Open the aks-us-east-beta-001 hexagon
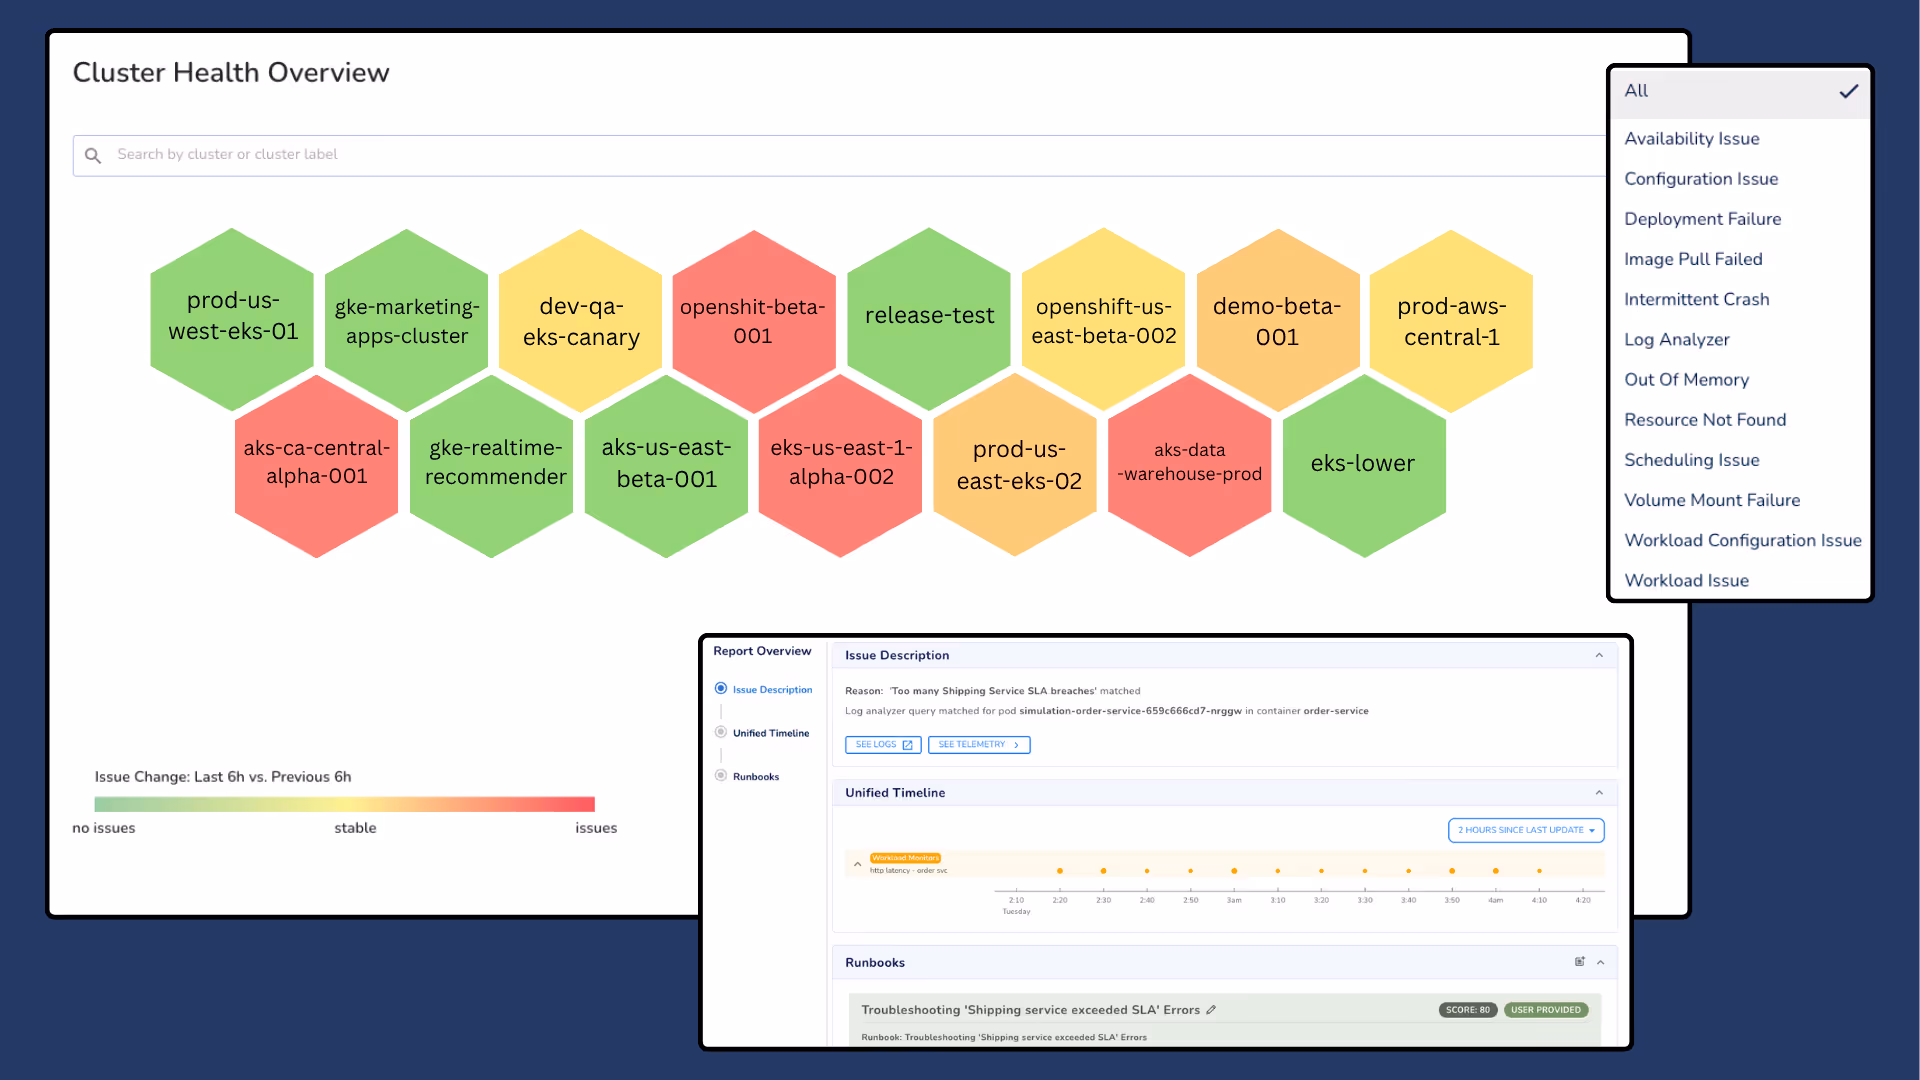The image size is (1920, 1080). tap(666, 465)
